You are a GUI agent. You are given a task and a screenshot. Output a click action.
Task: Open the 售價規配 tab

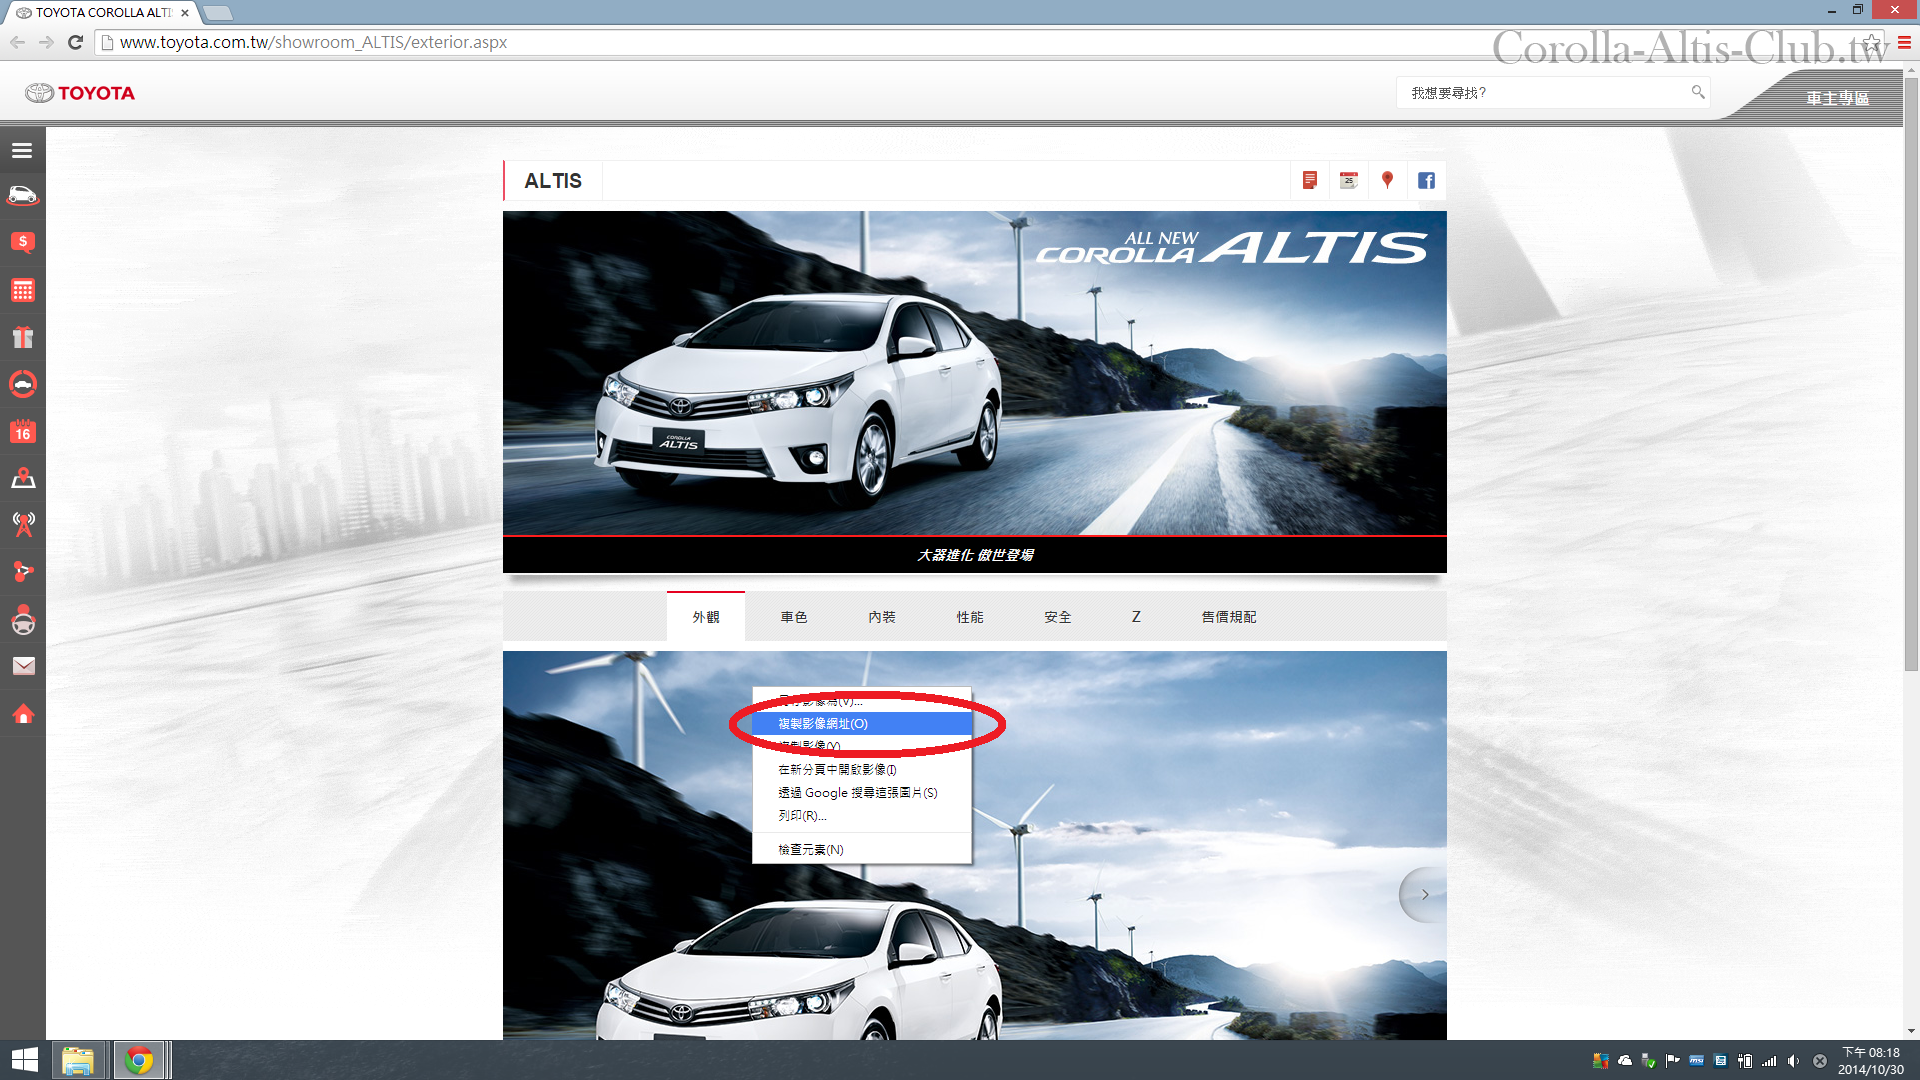click(1229, 617)
